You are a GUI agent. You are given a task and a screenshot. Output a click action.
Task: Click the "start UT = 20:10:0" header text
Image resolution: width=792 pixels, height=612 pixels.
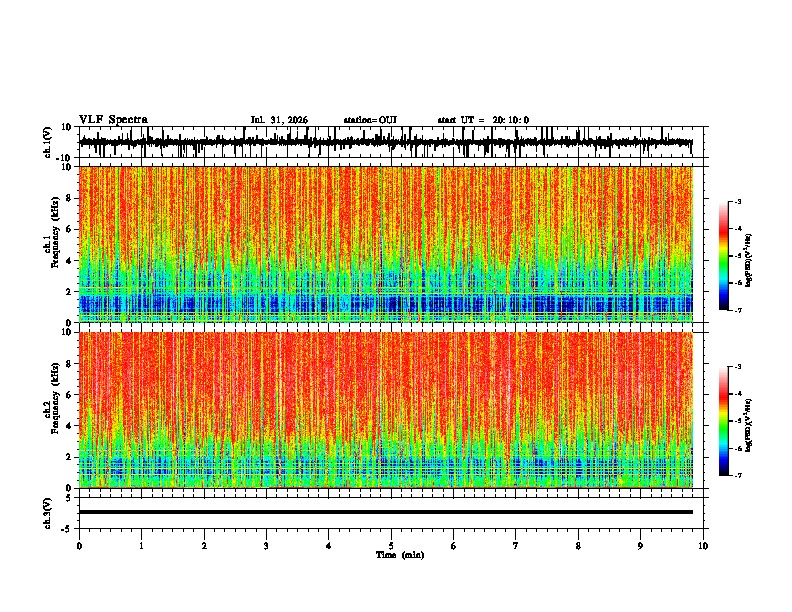tap(483, 120)
